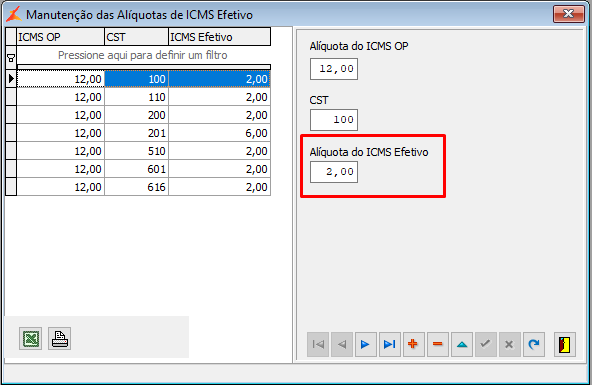This screenshot has height=385, width=592.
Task: Click 'Pressione aqui para definir um filtro'
Action: coord(143,55)
